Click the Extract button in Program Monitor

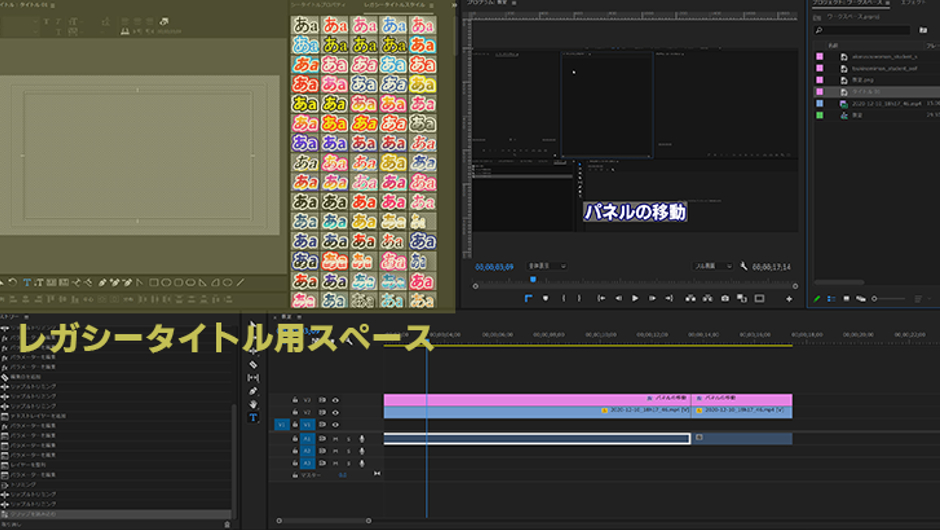click(707, 299)
